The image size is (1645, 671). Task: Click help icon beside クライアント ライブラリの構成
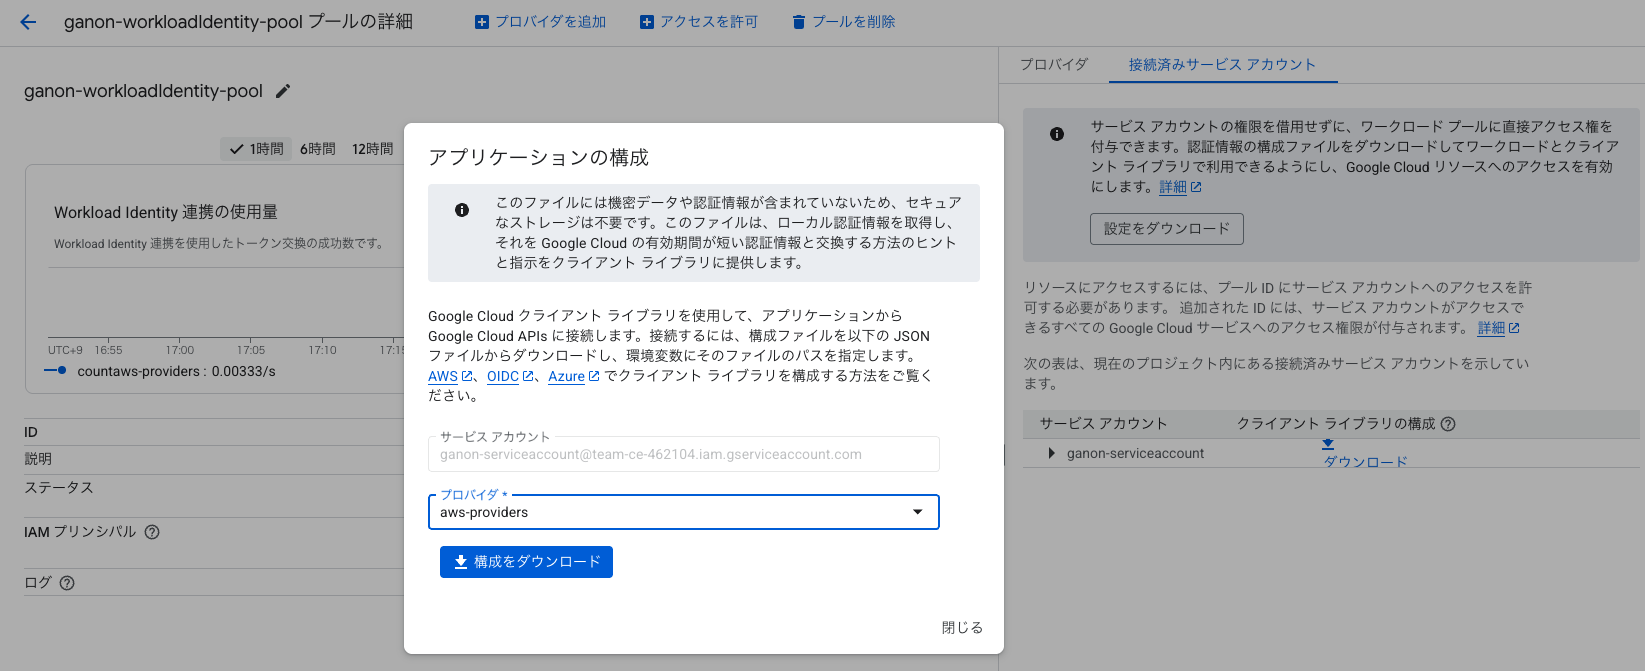tap(1448, 424)
